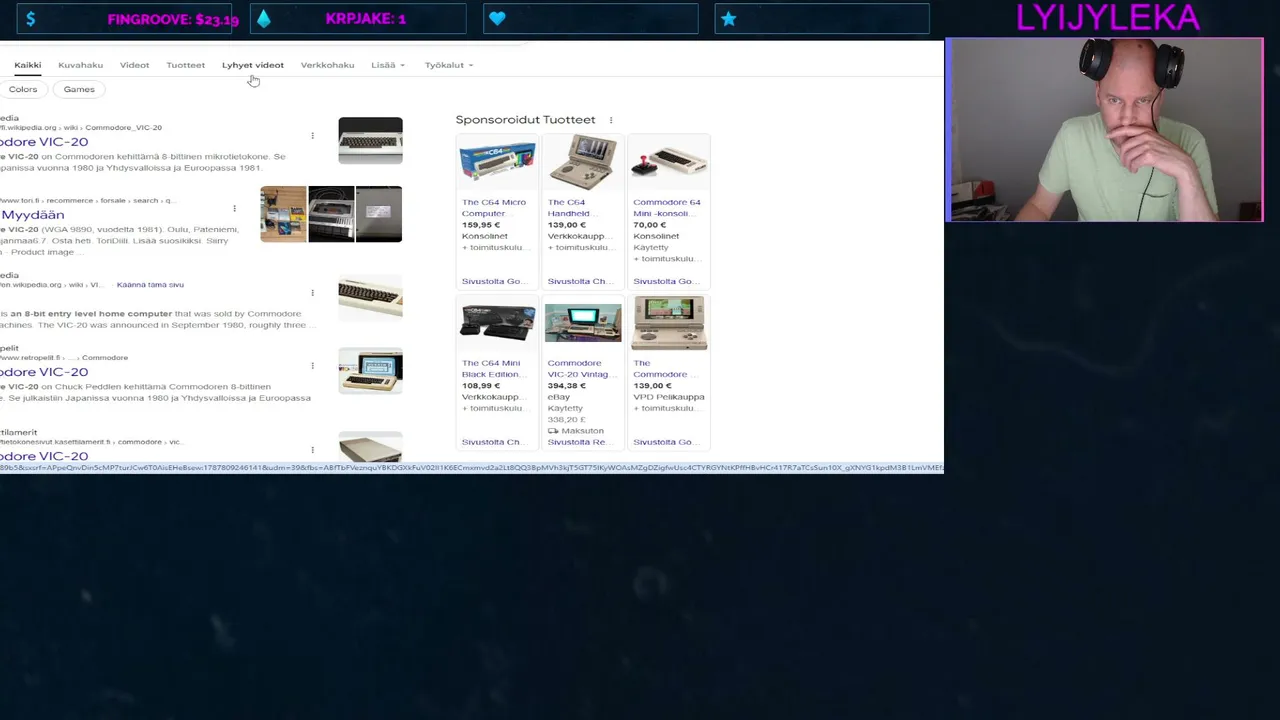The height and width of the screenshot is (720, 1280).
Task: Expand the Työkalut dropdown
Action: 449,65
